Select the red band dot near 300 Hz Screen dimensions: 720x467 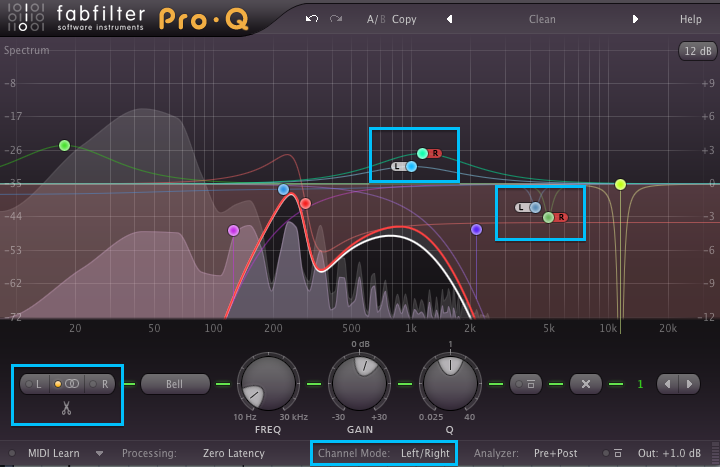[x=305, y=203]
